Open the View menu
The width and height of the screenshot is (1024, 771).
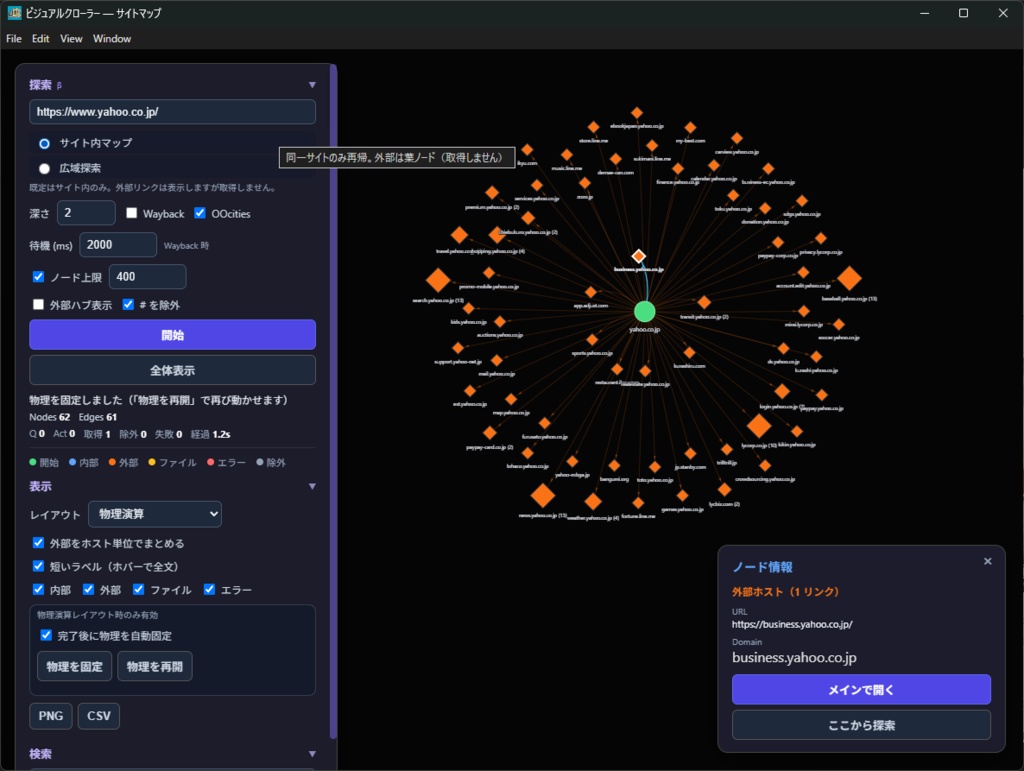(71, 39)
